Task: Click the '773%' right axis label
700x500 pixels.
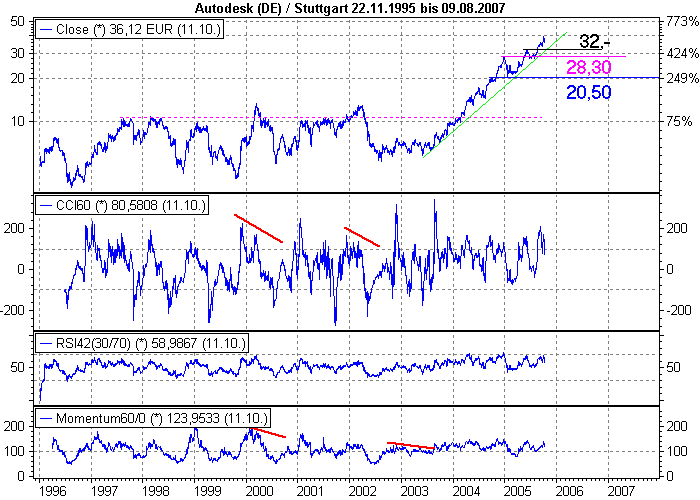Action: (x=682, y=21)
